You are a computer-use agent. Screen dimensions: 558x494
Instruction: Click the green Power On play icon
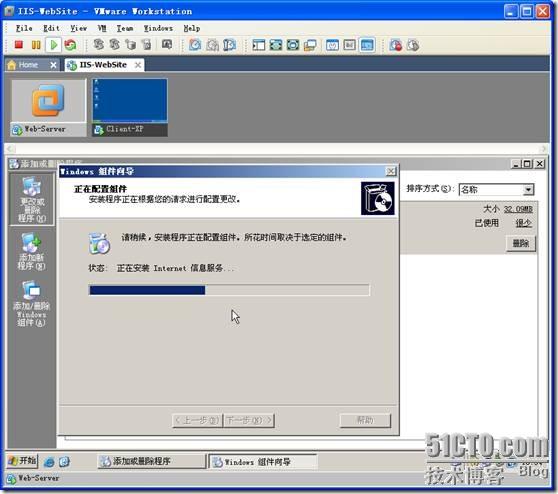point(53,45)
